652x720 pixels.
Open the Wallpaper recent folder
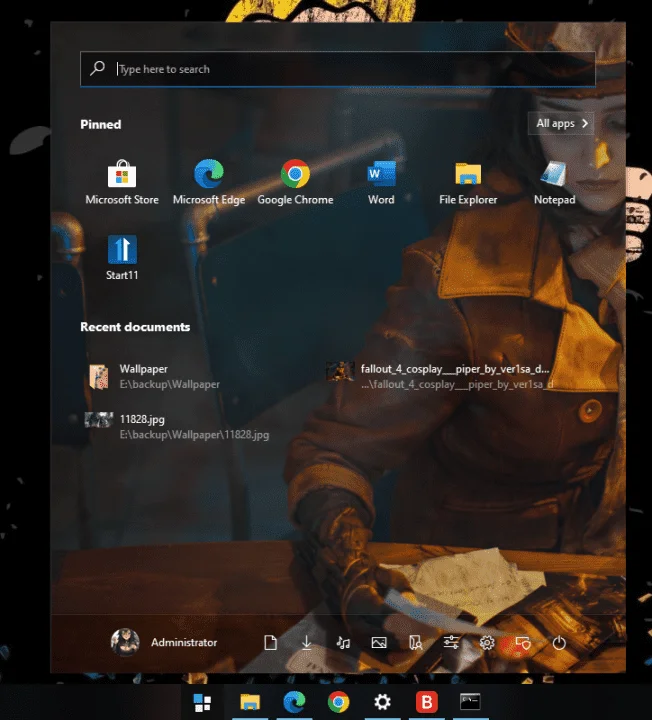pos(154,377)
